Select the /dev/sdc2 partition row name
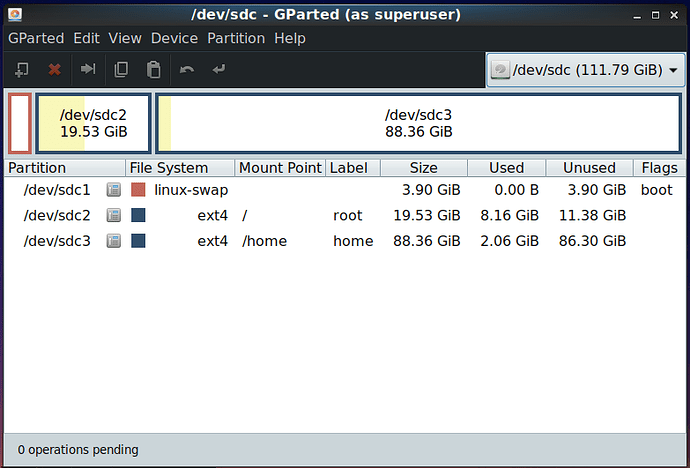Viewport: 690px width, 468px height. coord(57,216)
